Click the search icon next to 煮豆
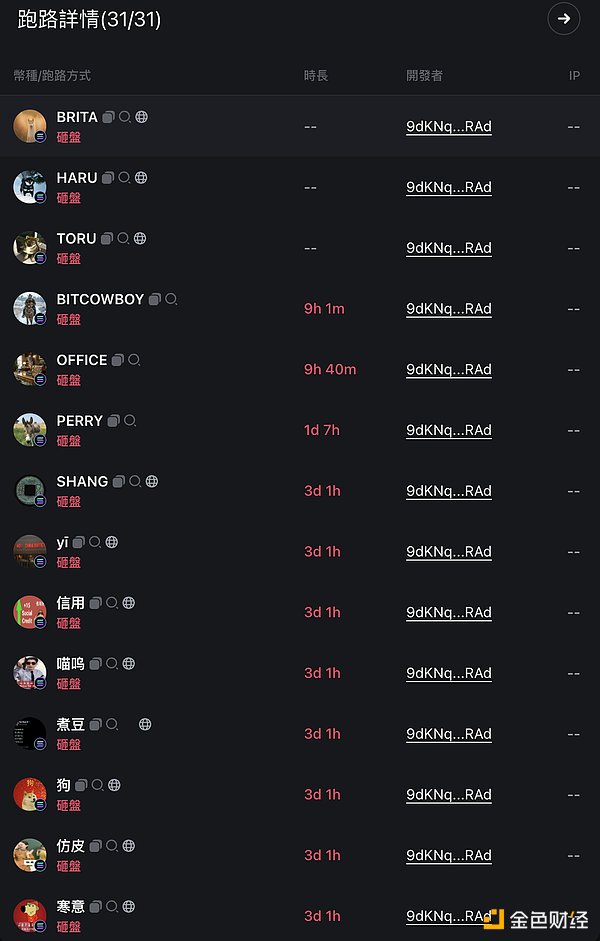The width and height of the screenshot is (600, 941). point(112,723)
